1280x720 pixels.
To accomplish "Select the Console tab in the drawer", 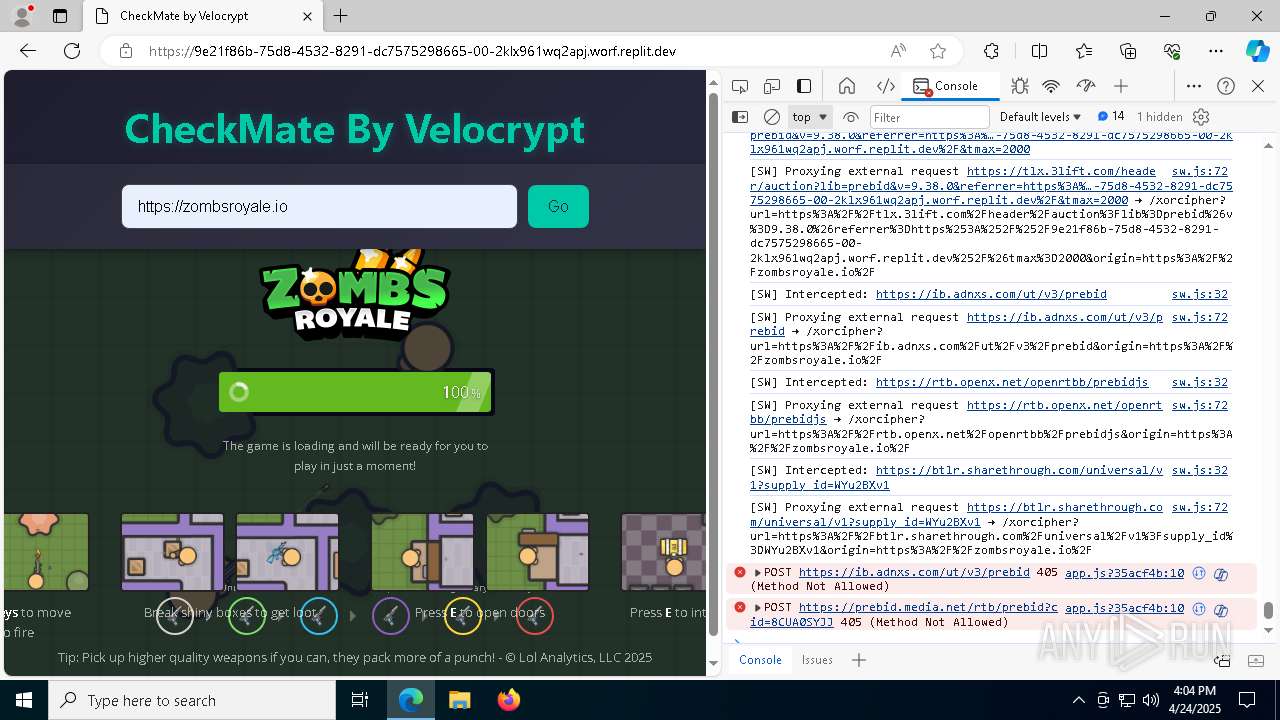I will (760, 660).
